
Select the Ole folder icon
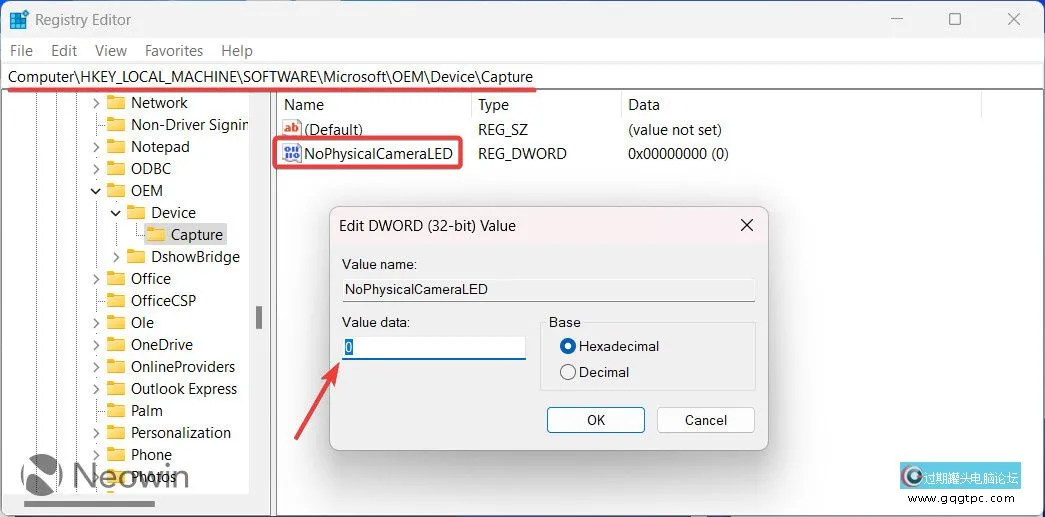pyautogui.click(x=116, y=322)
